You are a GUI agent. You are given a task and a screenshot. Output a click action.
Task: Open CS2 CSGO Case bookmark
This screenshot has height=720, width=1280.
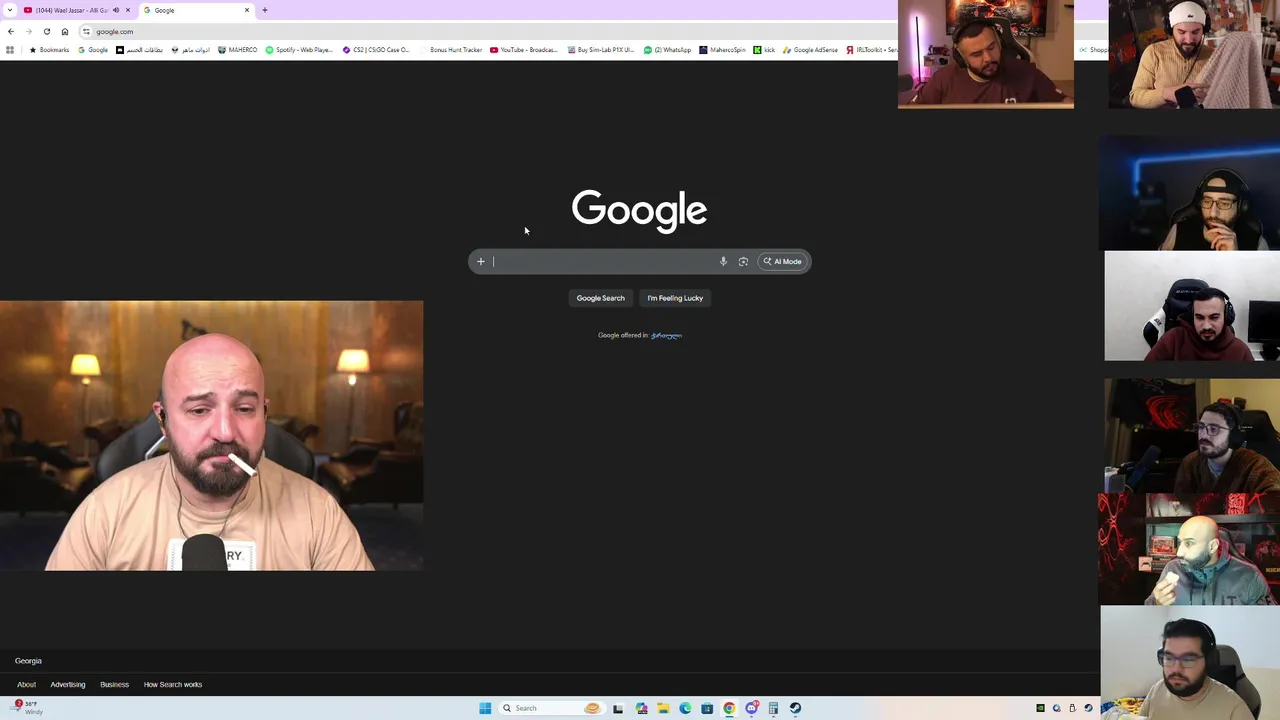[x=376, y=50]
